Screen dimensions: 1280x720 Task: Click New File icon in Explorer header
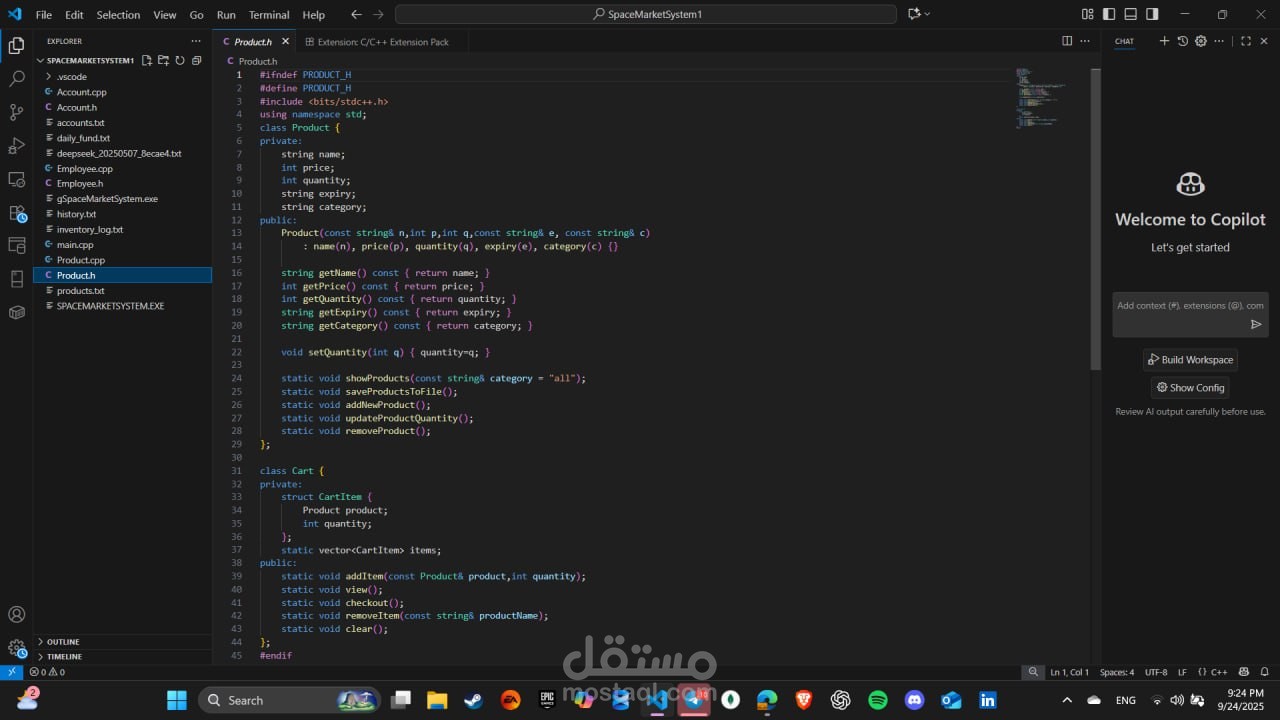click(147, 60)
